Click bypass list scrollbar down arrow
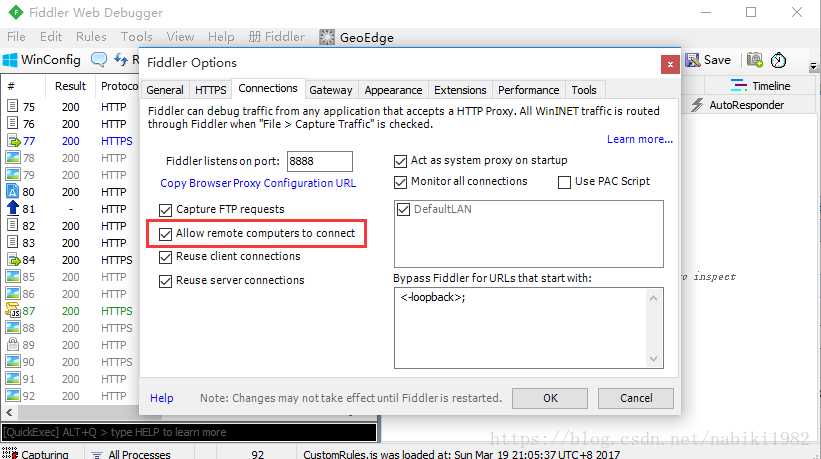The height and width of the screenshot is (459, 821). click(x=653, y=359)
